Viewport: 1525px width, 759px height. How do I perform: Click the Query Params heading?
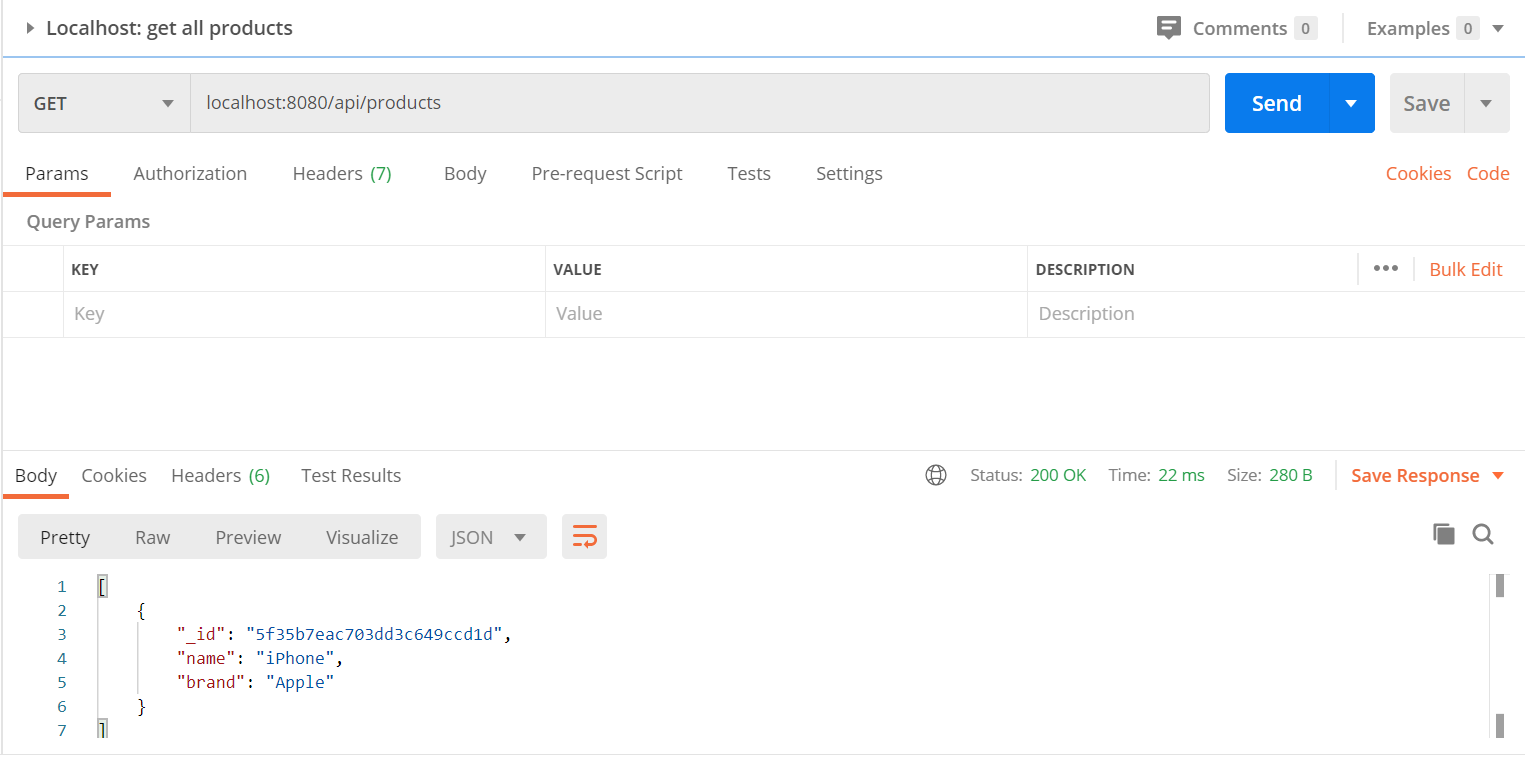[88, 221]
